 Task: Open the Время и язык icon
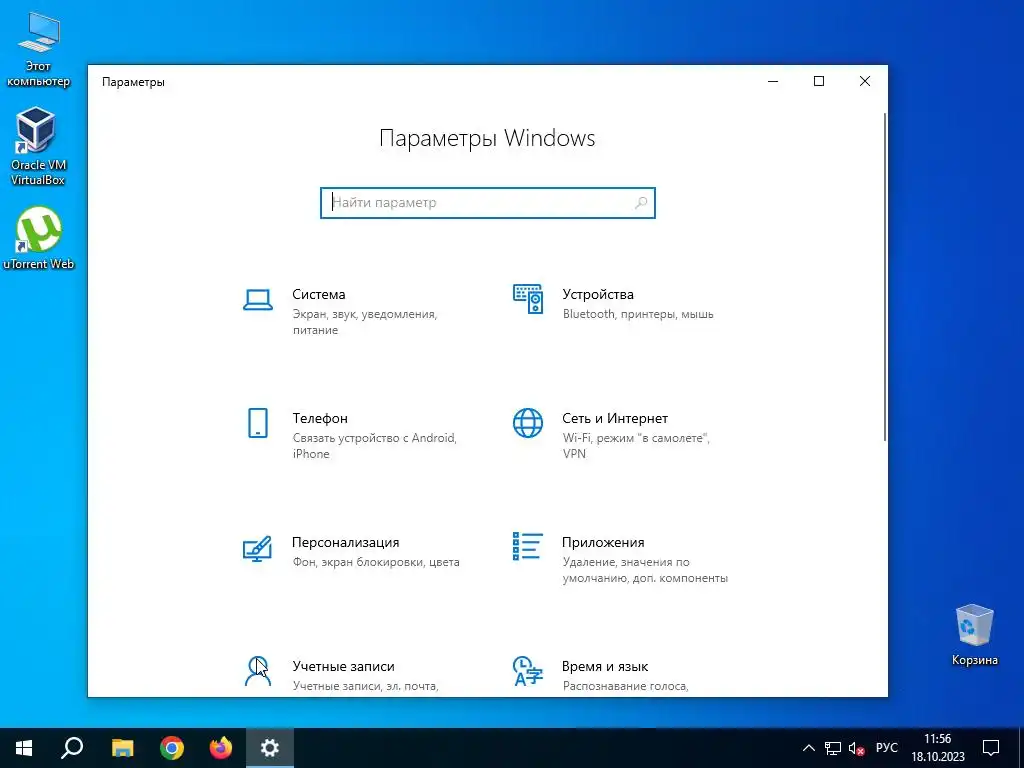coord(528,671)
